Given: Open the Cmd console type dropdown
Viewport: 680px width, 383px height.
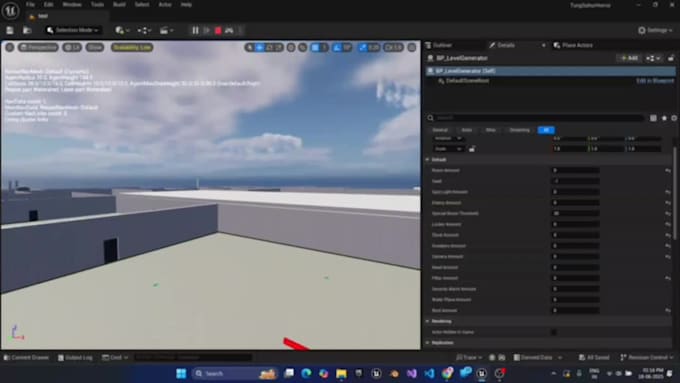Looking at the screenshot, I should point(115,357).
